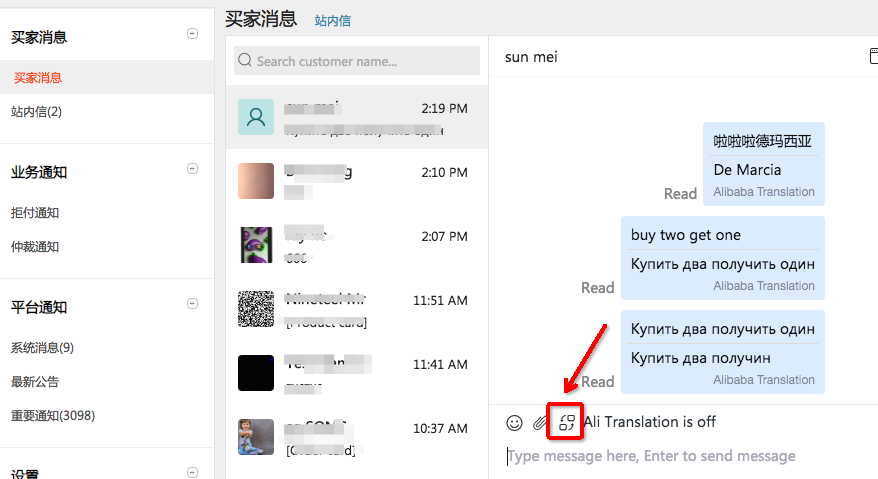This screenshot has height=479, width=878.
Task: Open the 11:41 AM conversation
Action: 357,373
